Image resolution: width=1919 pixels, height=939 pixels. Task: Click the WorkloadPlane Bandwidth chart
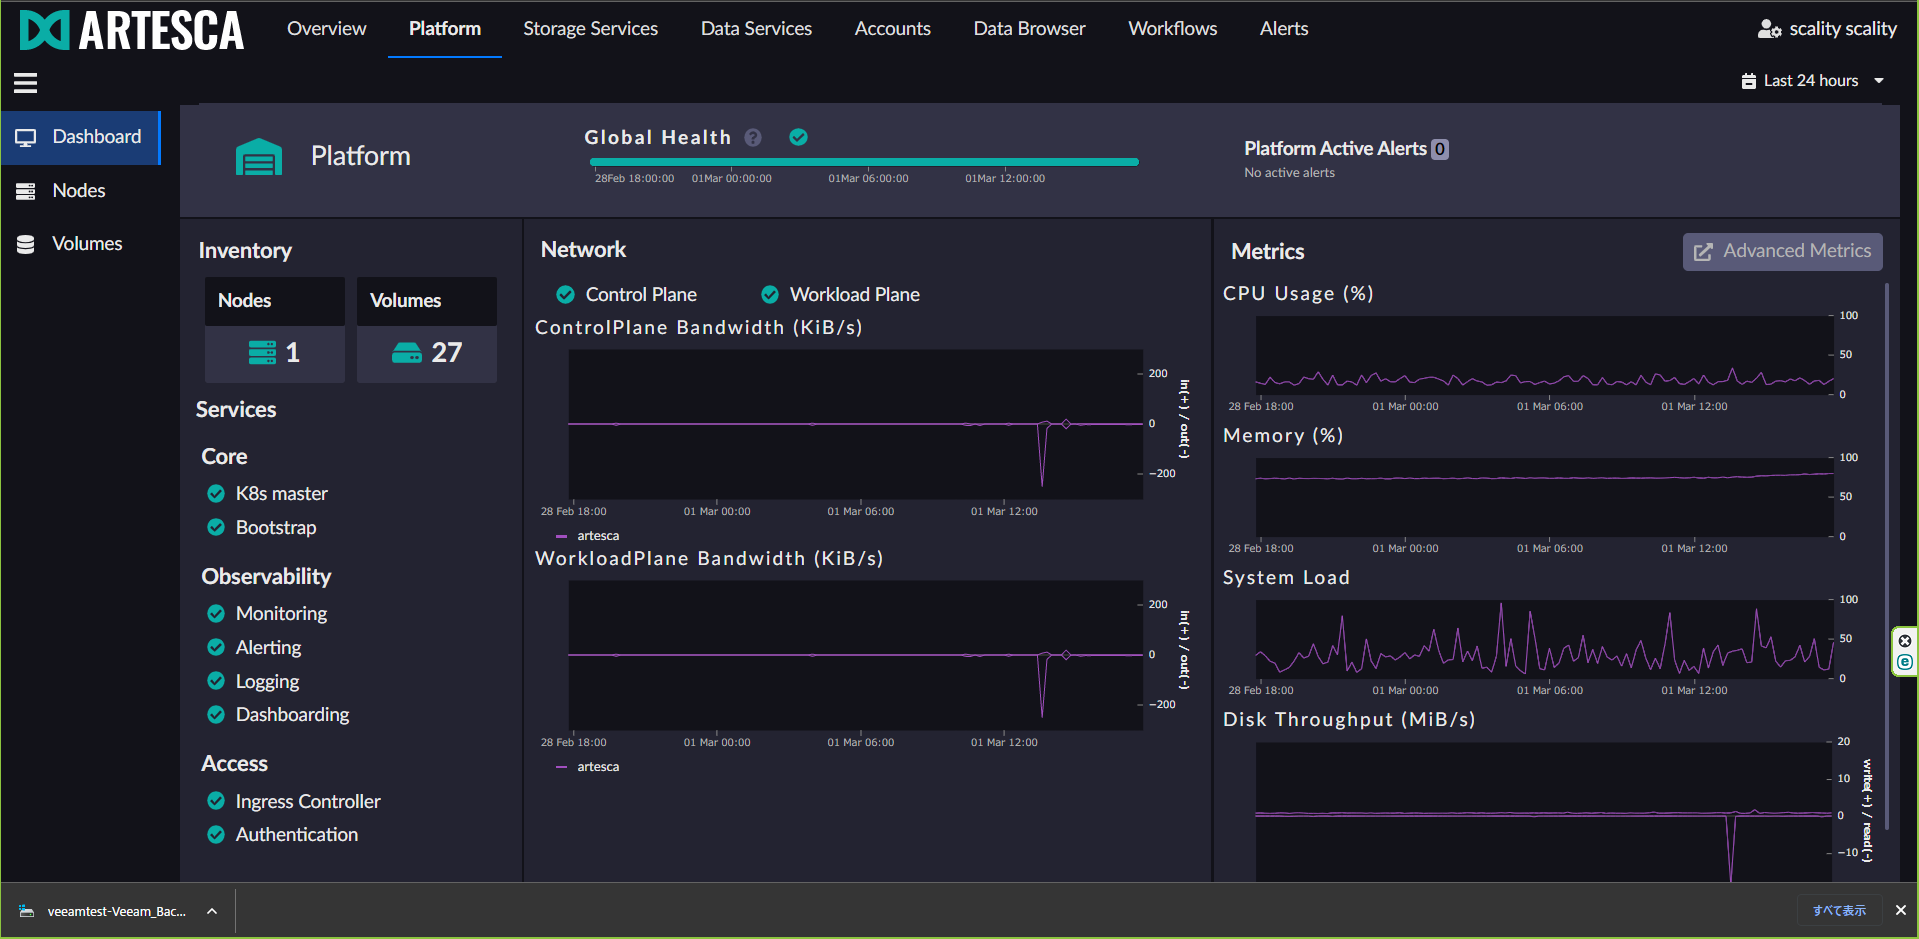pyautogui.click(x=856, y=655)
